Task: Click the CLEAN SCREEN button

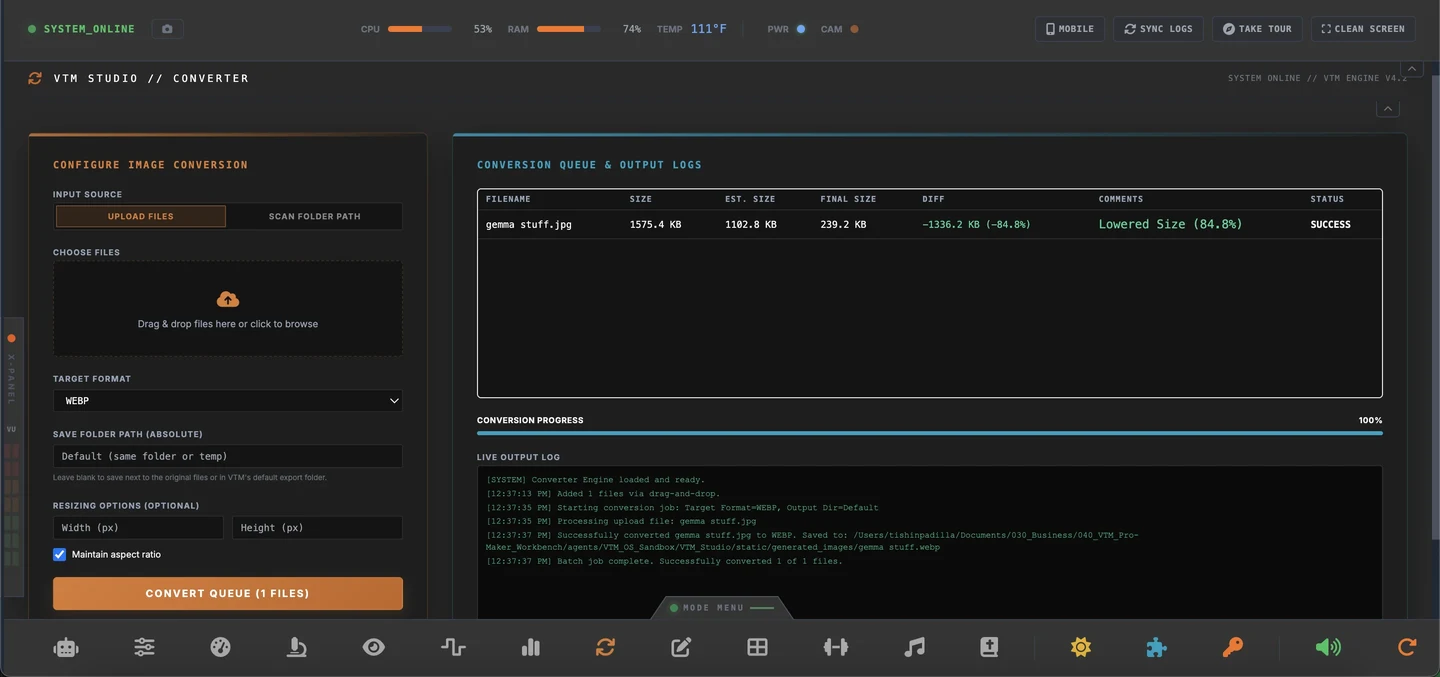Action: point(1363,29)
